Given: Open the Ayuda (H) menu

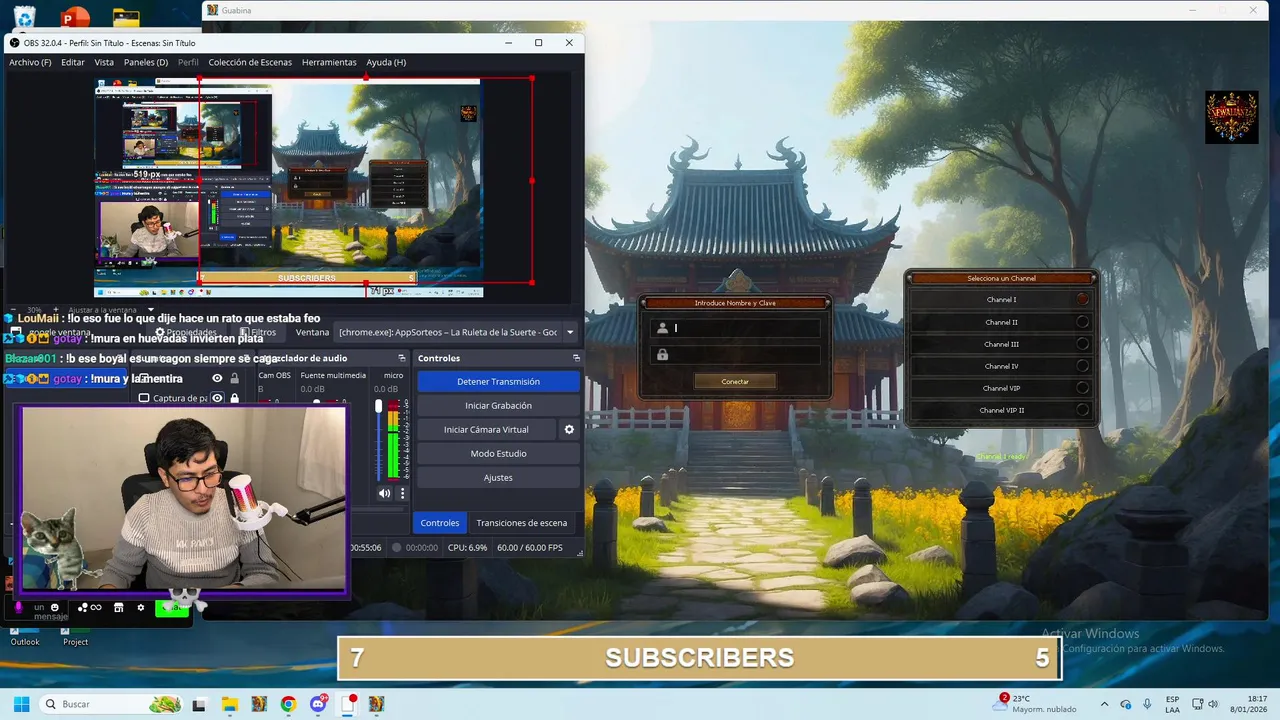Looking at the screenshot, I should pos(386,62).
